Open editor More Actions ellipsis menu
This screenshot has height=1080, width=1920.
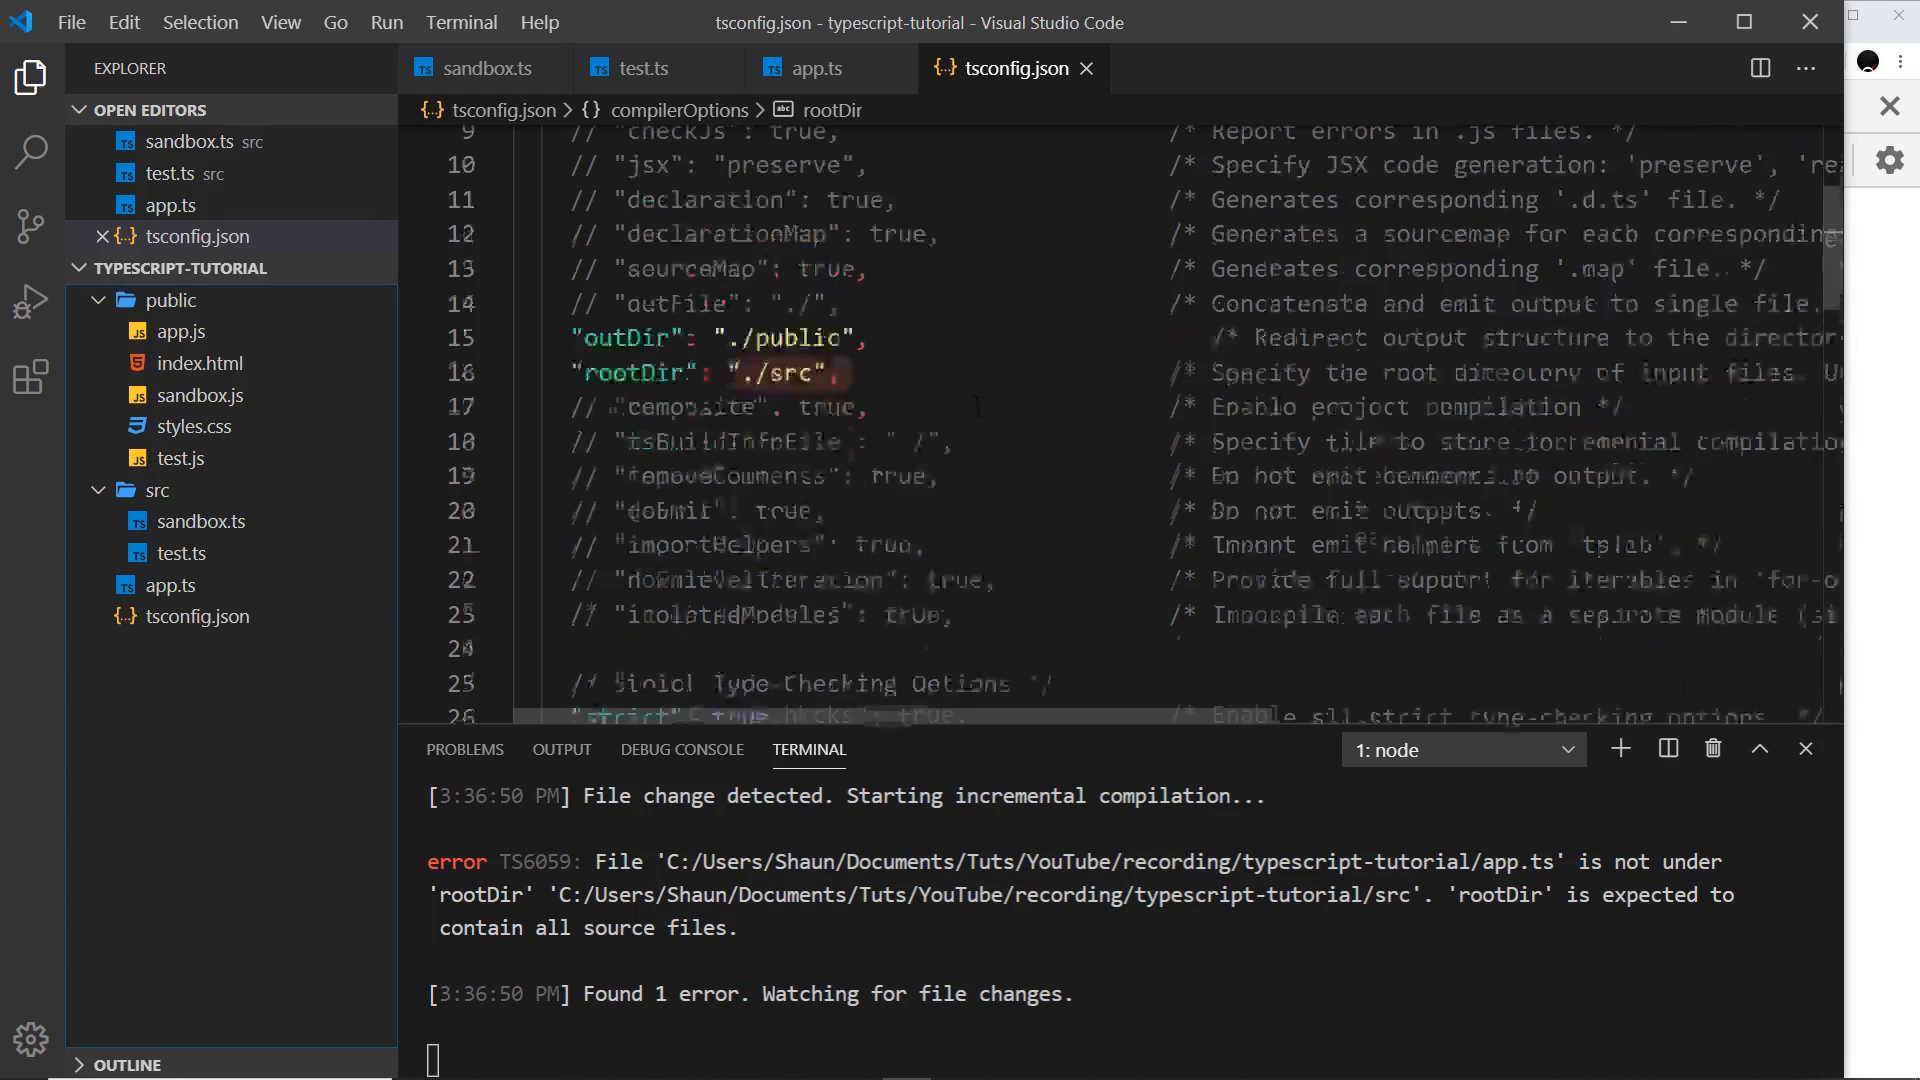click(1806, 68)
